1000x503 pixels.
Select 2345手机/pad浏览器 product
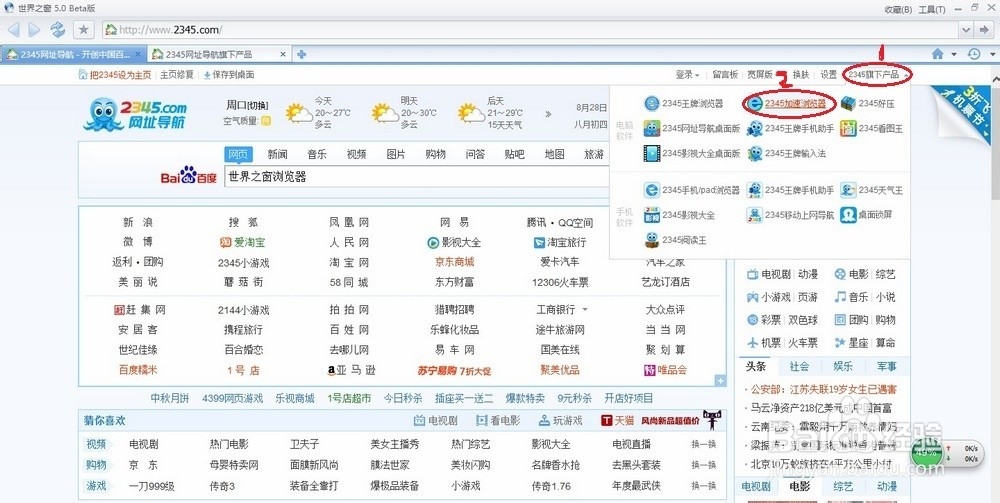pyautogui.click(x=692, y=190)
